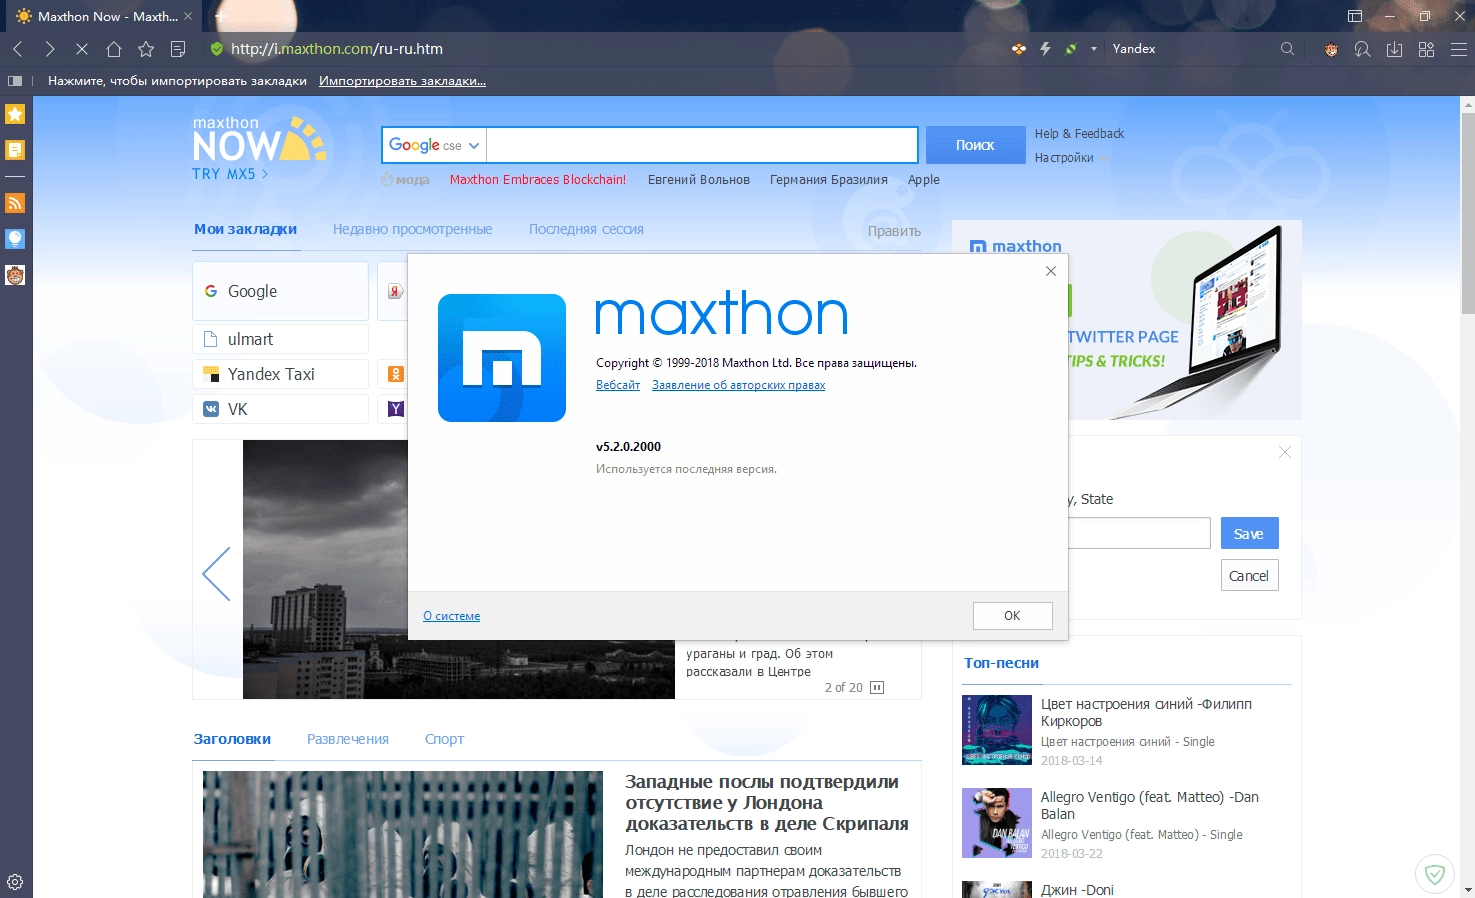Switch to the Развлечения news tab
This screenshot has width=1475, height=898.
pyautogui.click(x=347, y=739)
